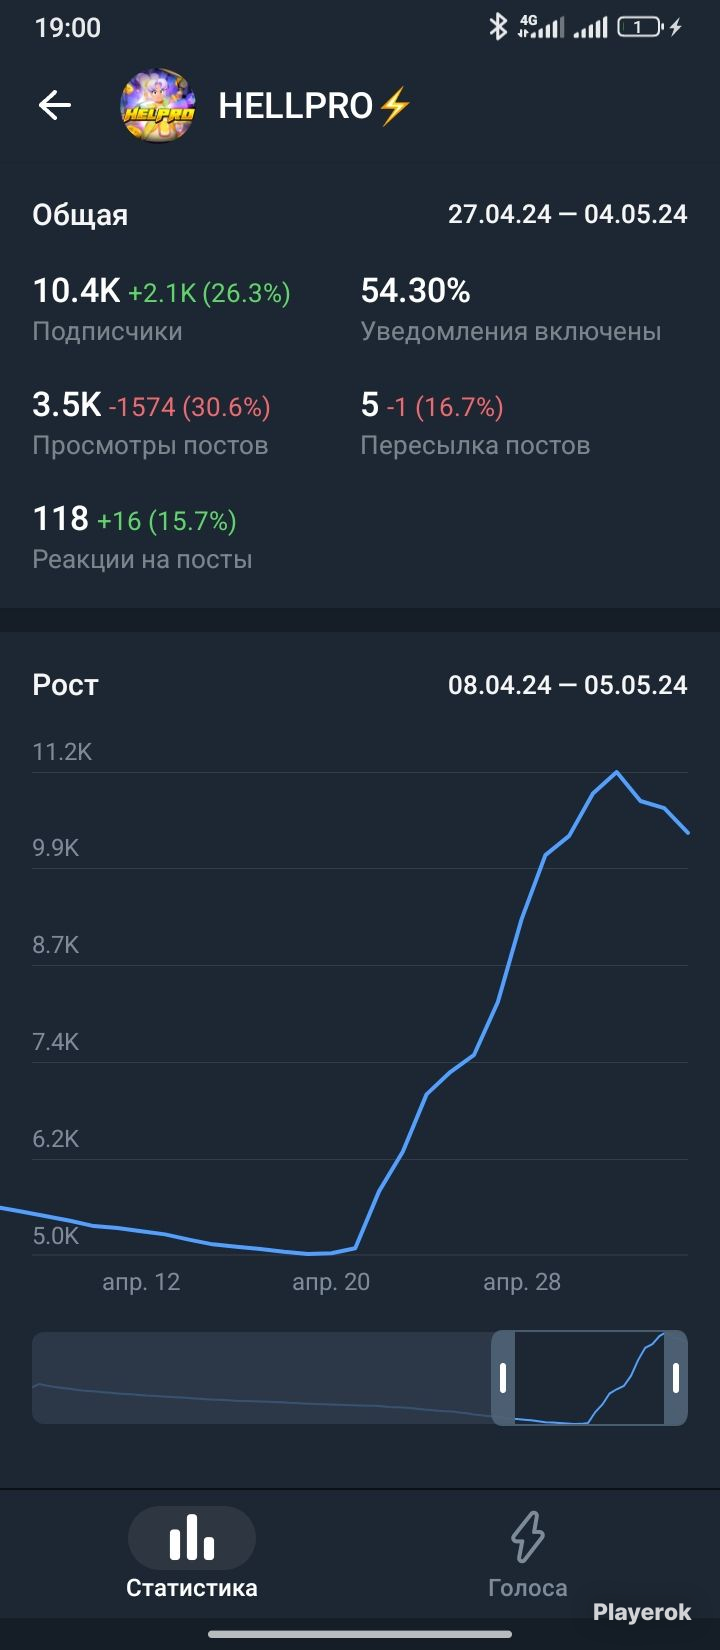Select the right range slider handle

[676, 1377]
